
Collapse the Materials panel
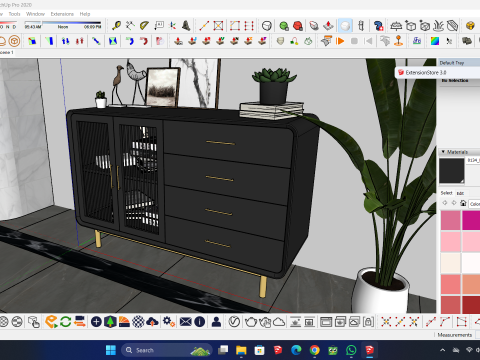point(443,152)
